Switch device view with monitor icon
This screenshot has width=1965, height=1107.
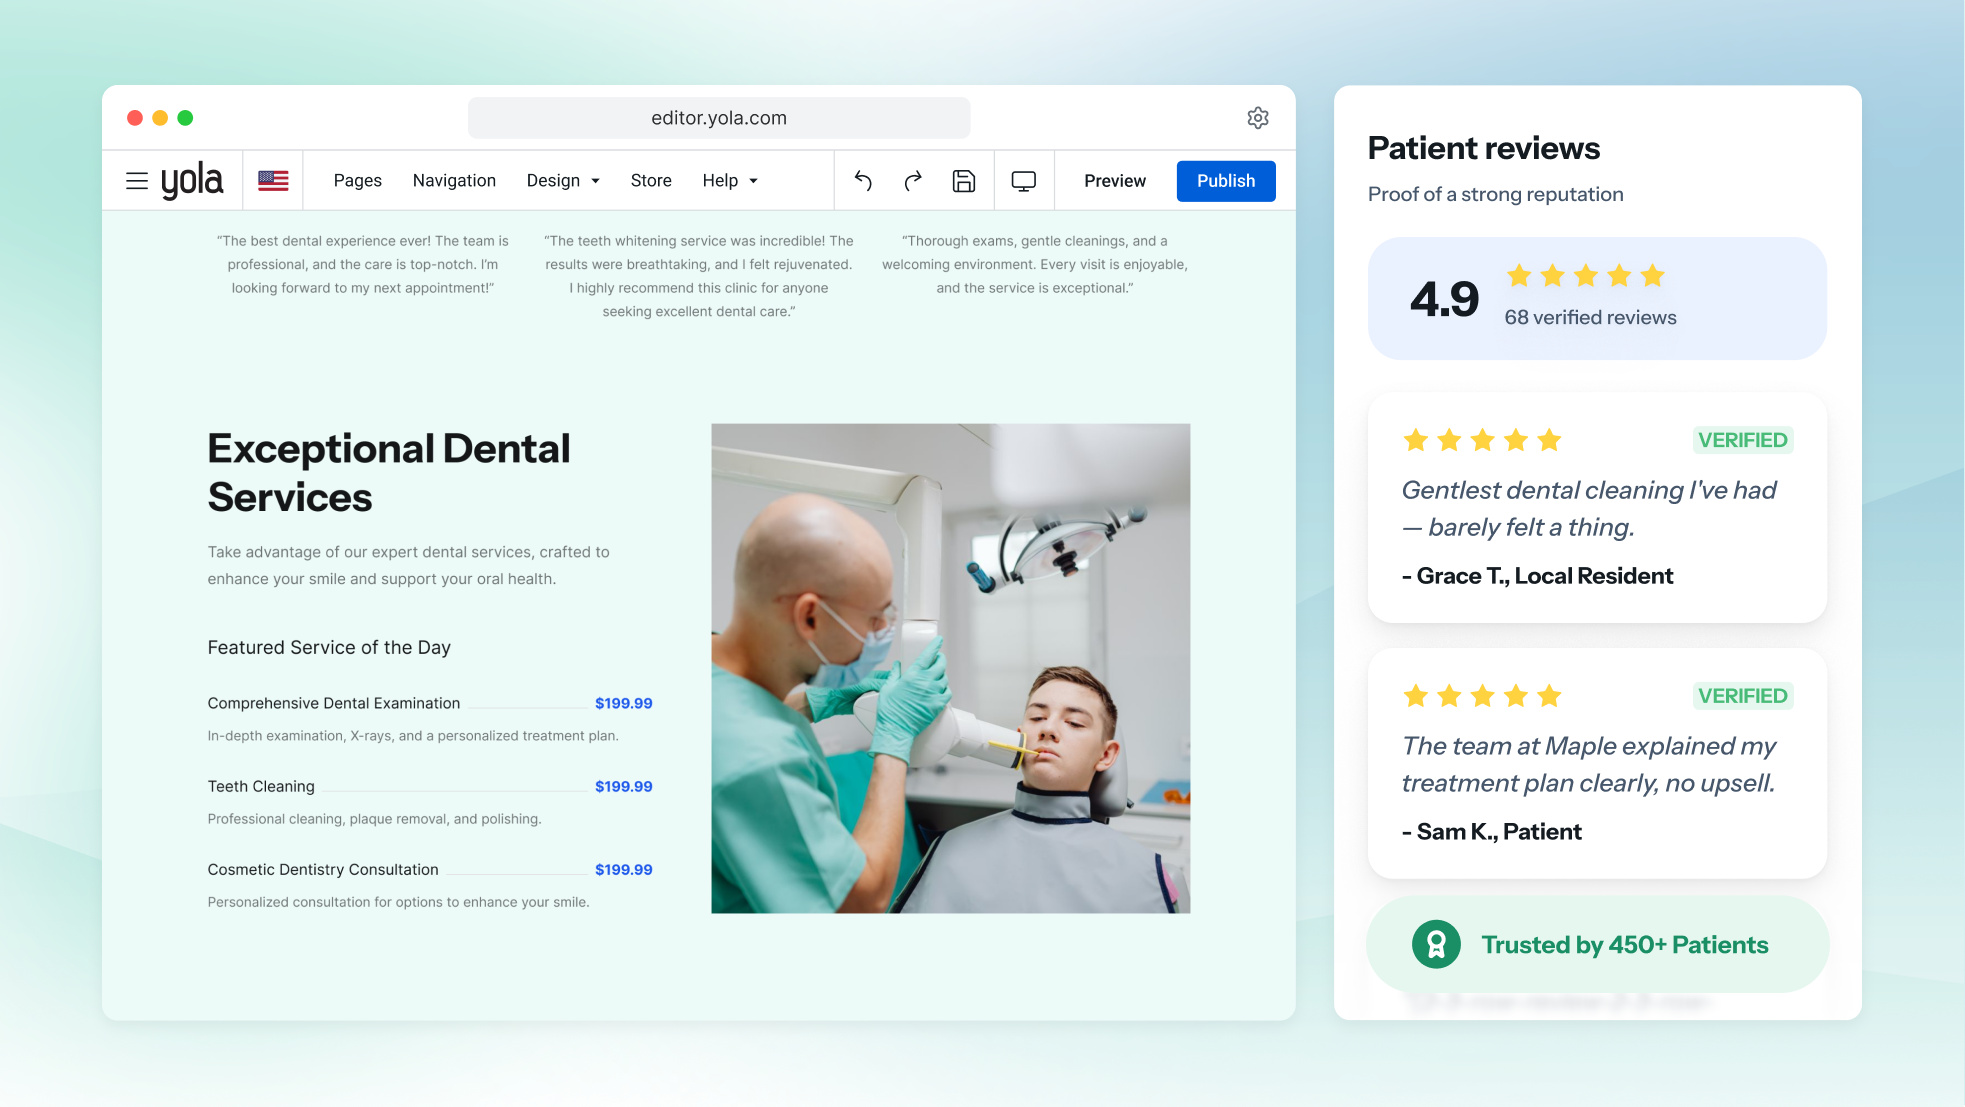coord(1024,181)
